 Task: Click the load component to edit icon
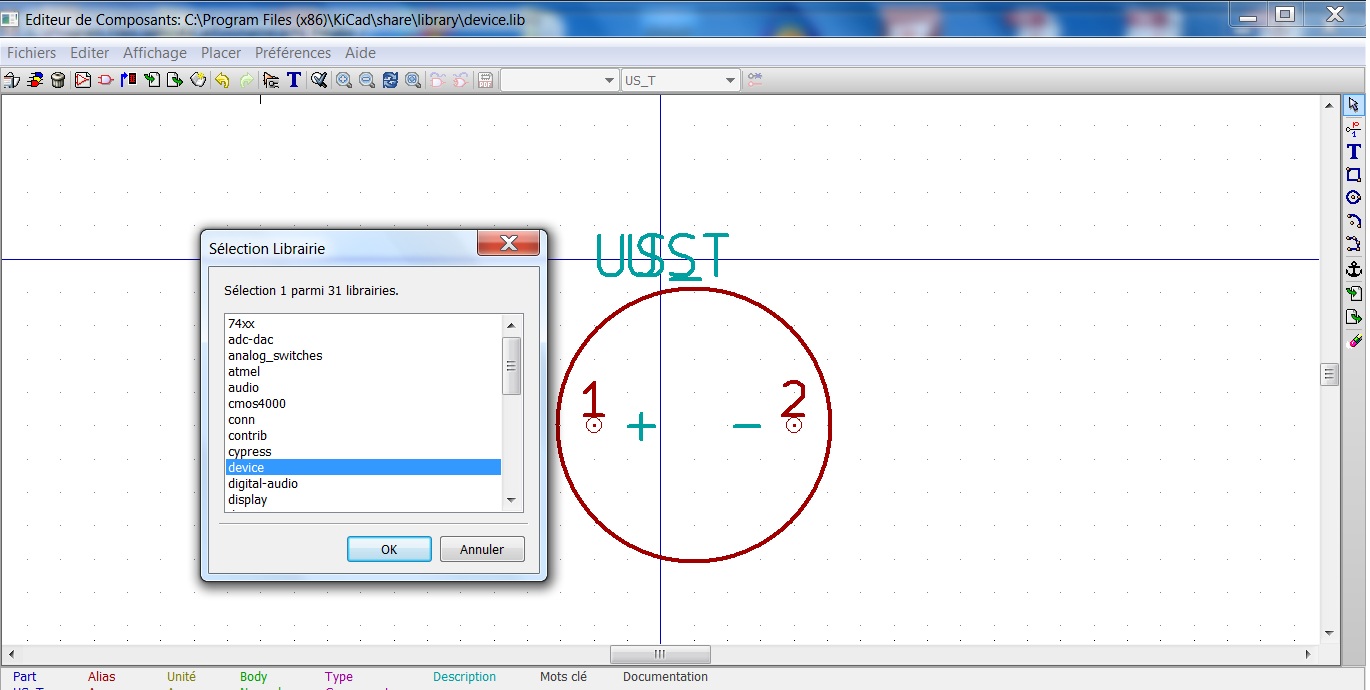[x=105, y=80]
